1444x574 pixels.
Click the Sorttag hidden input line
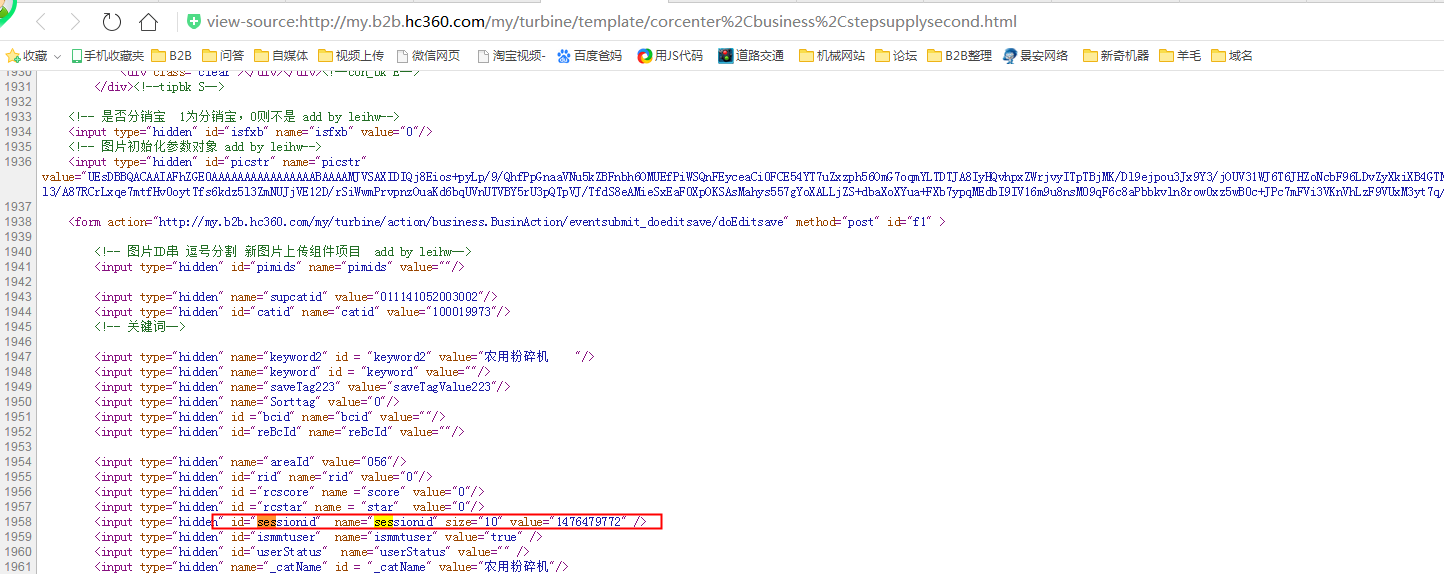247,402
